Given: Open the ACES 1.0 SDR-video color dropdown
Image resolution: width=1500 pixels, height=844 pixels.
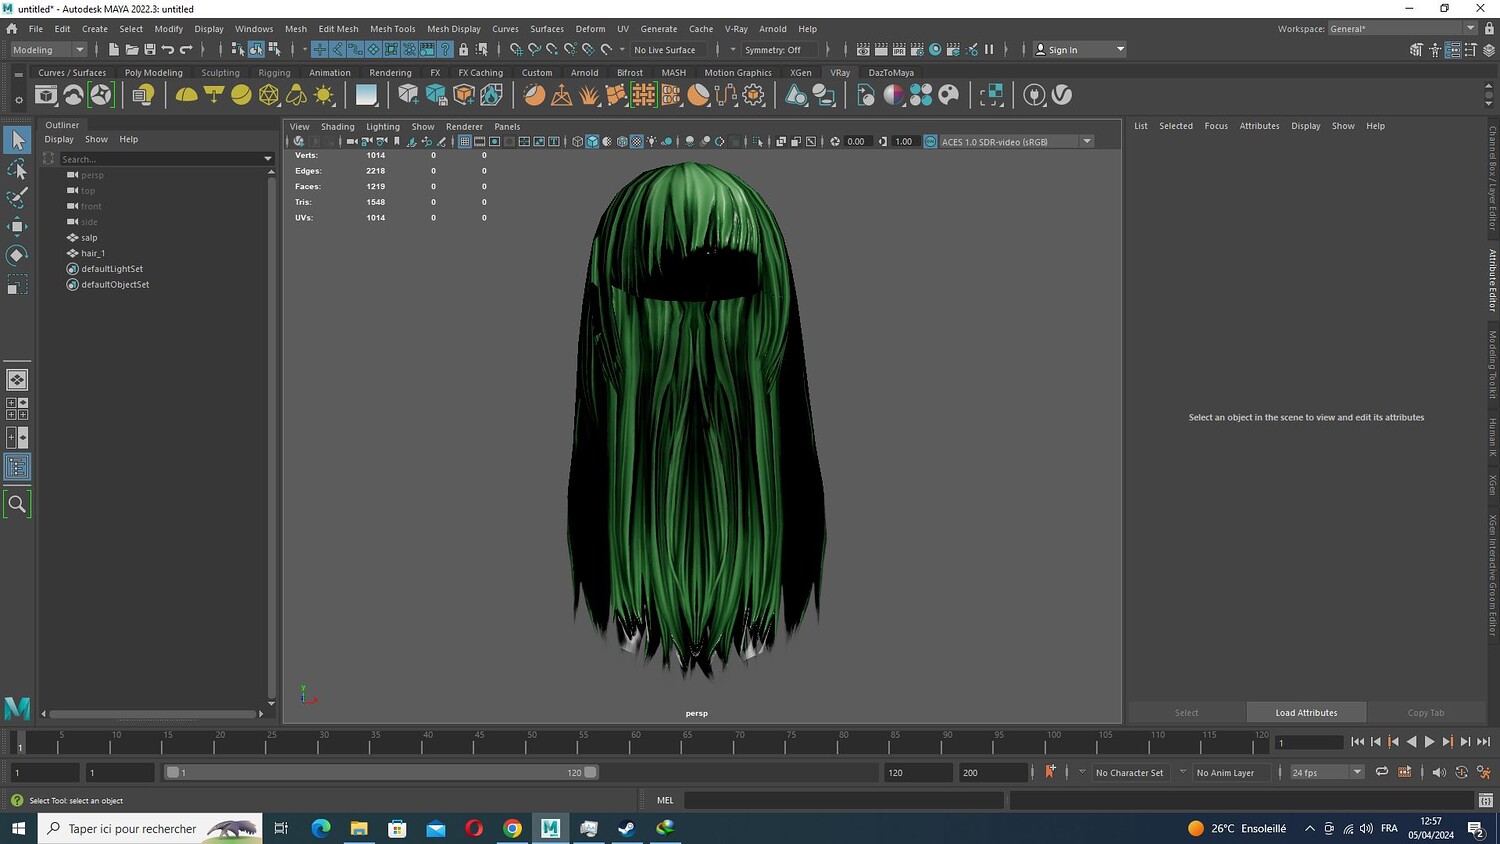Looking at the screenshot, I should click(1087, 142).
